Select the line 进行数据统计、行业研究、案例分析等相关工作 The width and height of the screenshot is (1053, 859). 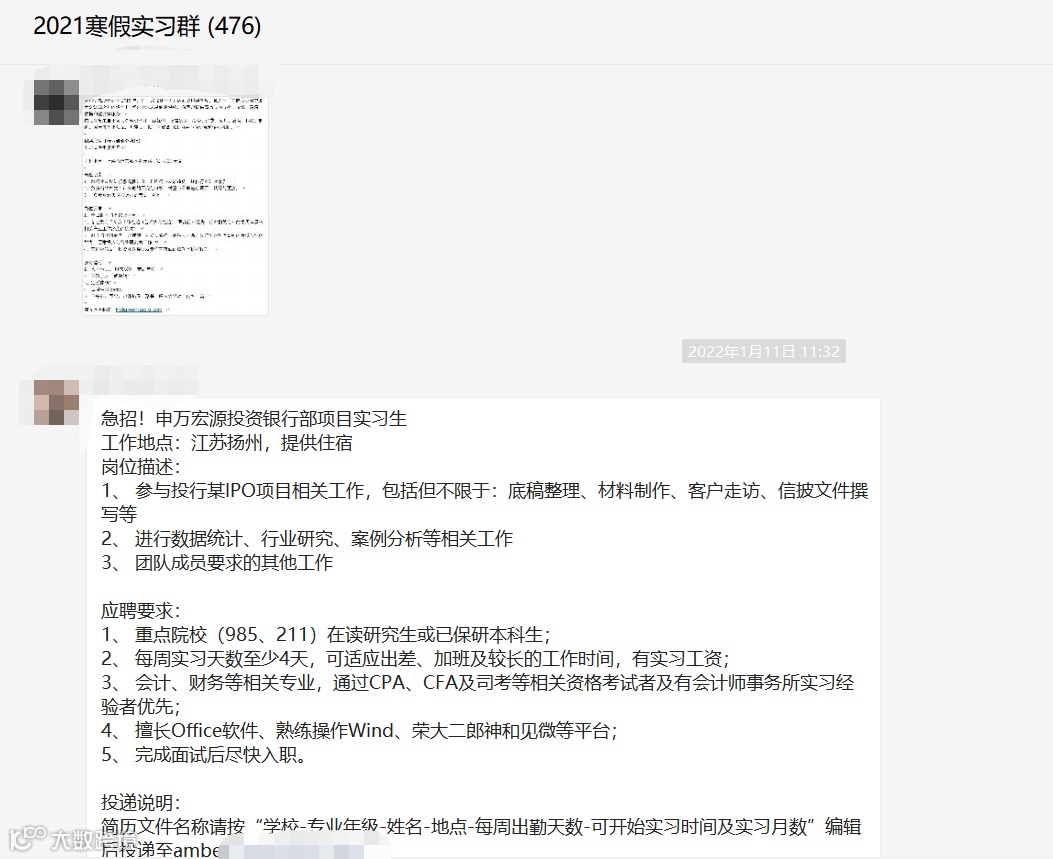pos(307,539)
